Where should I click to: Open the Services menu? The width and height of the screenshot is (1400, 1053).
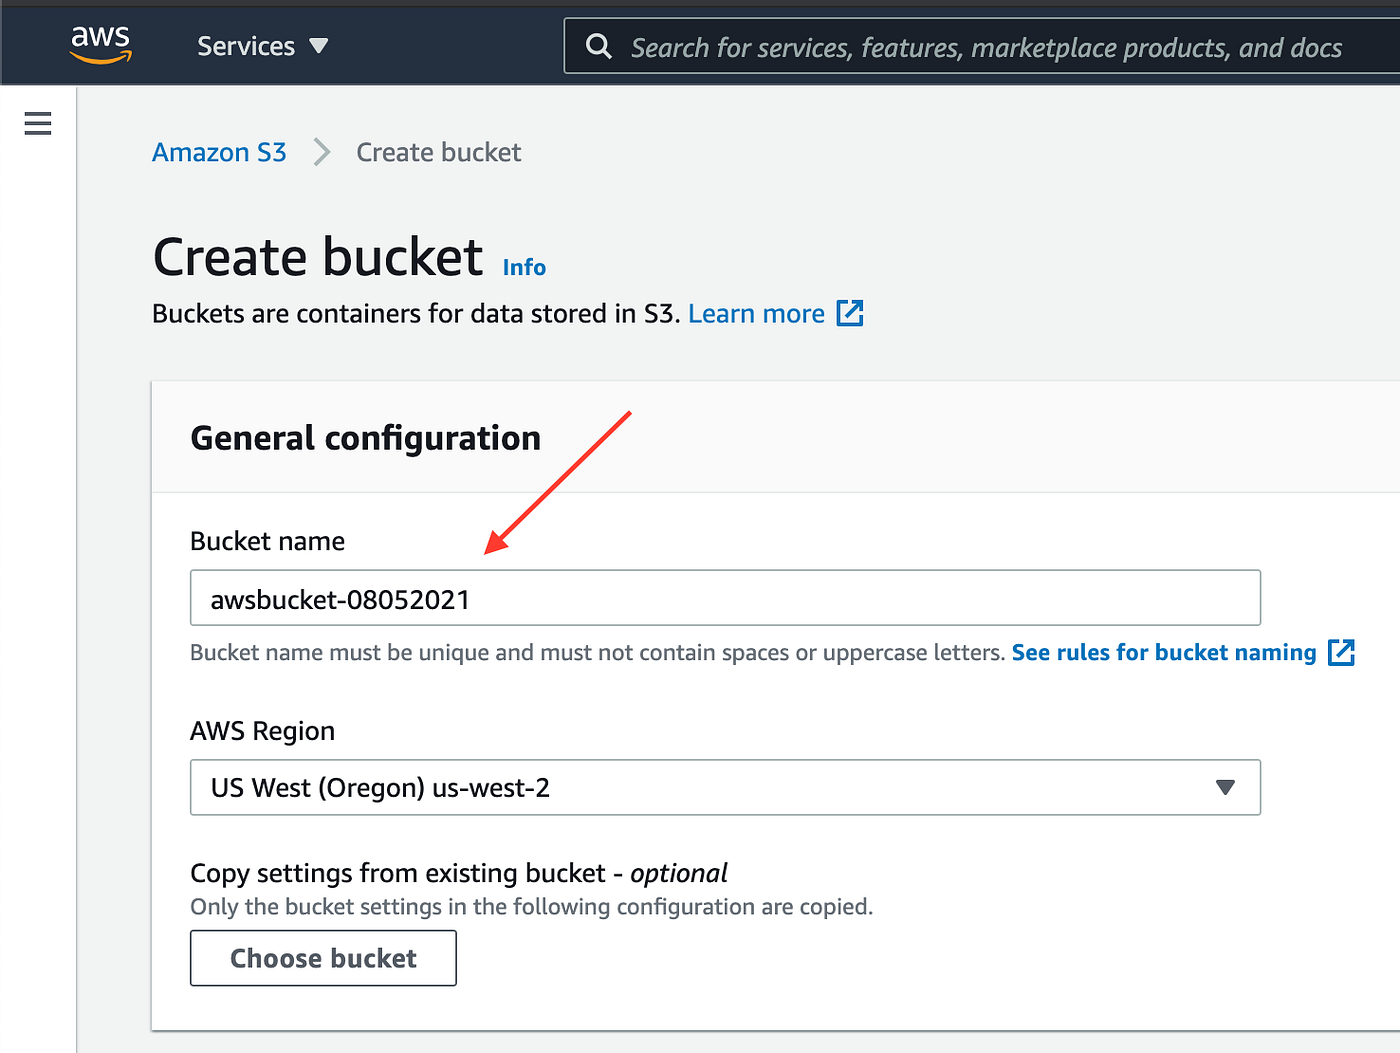246,46
